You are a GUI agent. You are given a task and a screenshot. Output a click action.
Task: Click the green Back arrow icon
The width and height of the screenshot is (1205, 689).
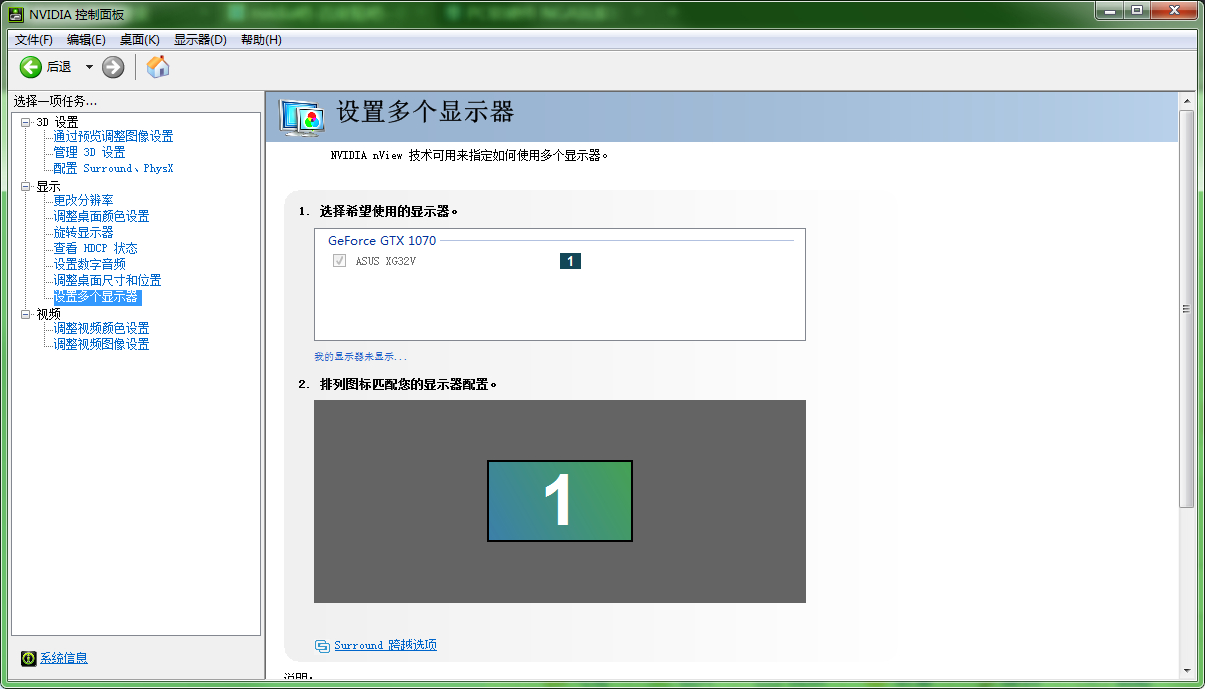31,67
